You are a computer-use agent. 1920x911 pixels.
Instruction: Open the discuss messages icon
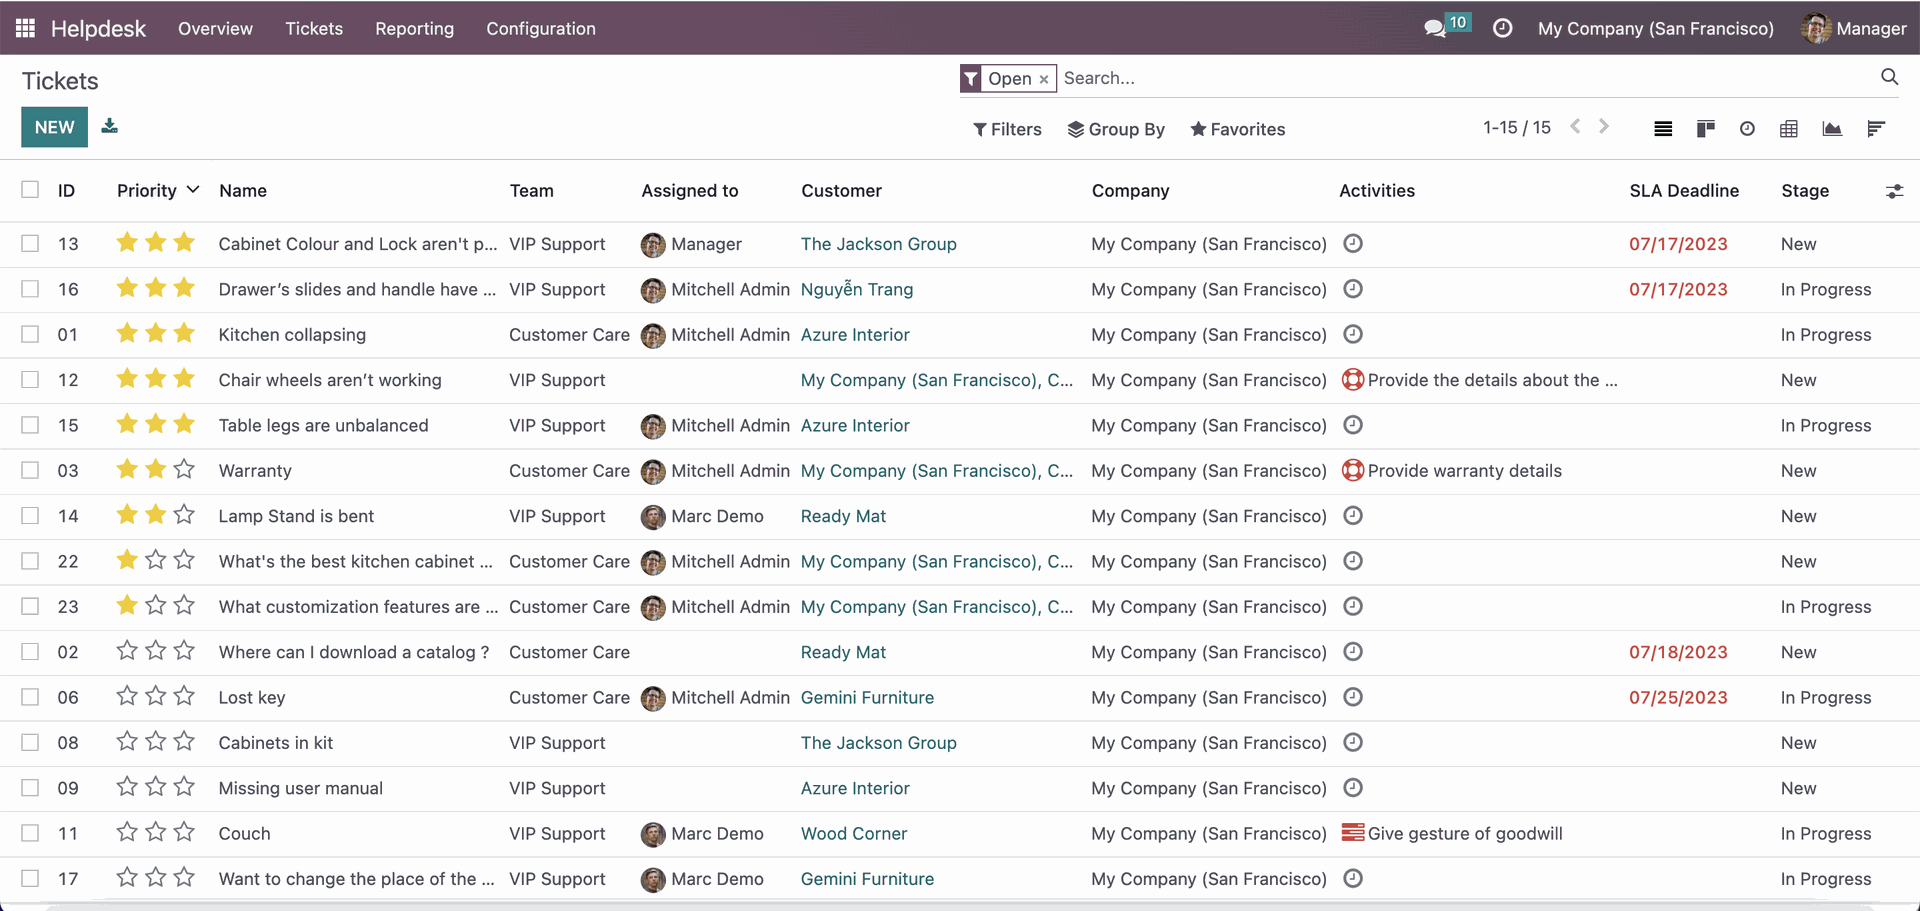tap(1435, 28)
